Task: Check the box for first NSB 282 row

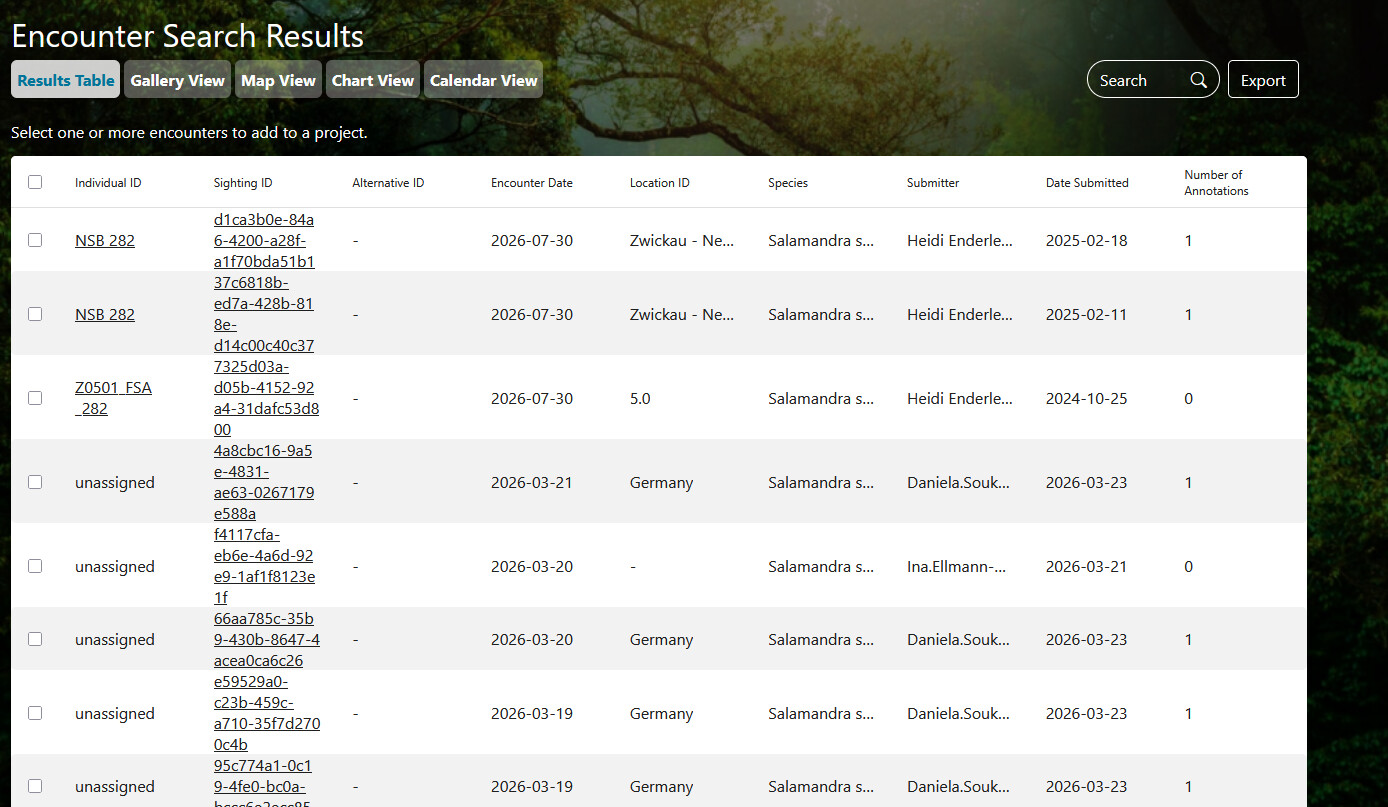Action: pos(35,240)
